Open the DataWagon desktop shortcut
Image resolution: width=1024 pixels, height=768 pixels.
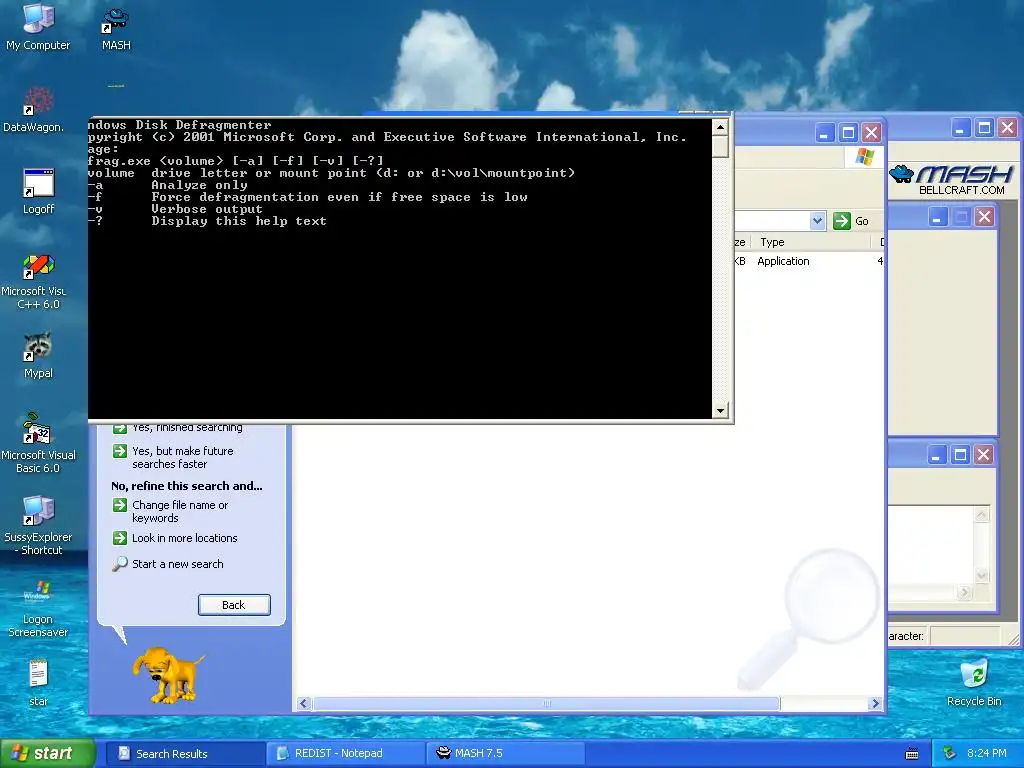tap(34, 108)
